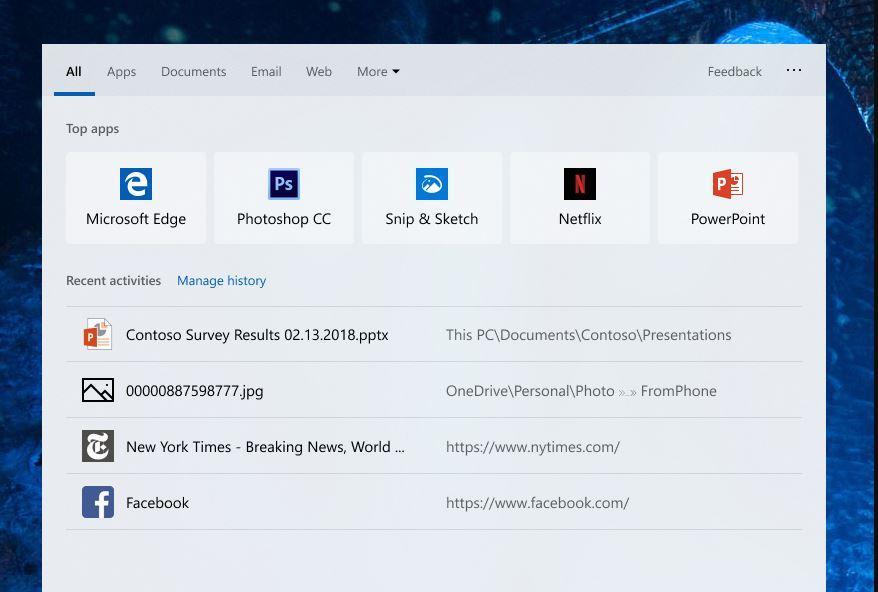Select the Email search tab
Screen dimensions: 878x592
pyautogui.click(x=266, y=72)
